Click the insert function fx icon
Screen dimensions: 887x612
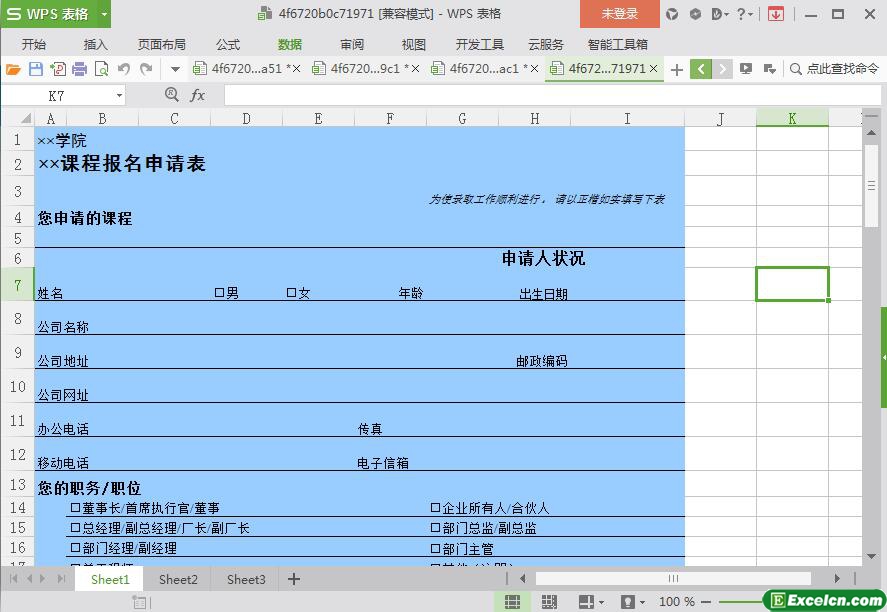197,95
